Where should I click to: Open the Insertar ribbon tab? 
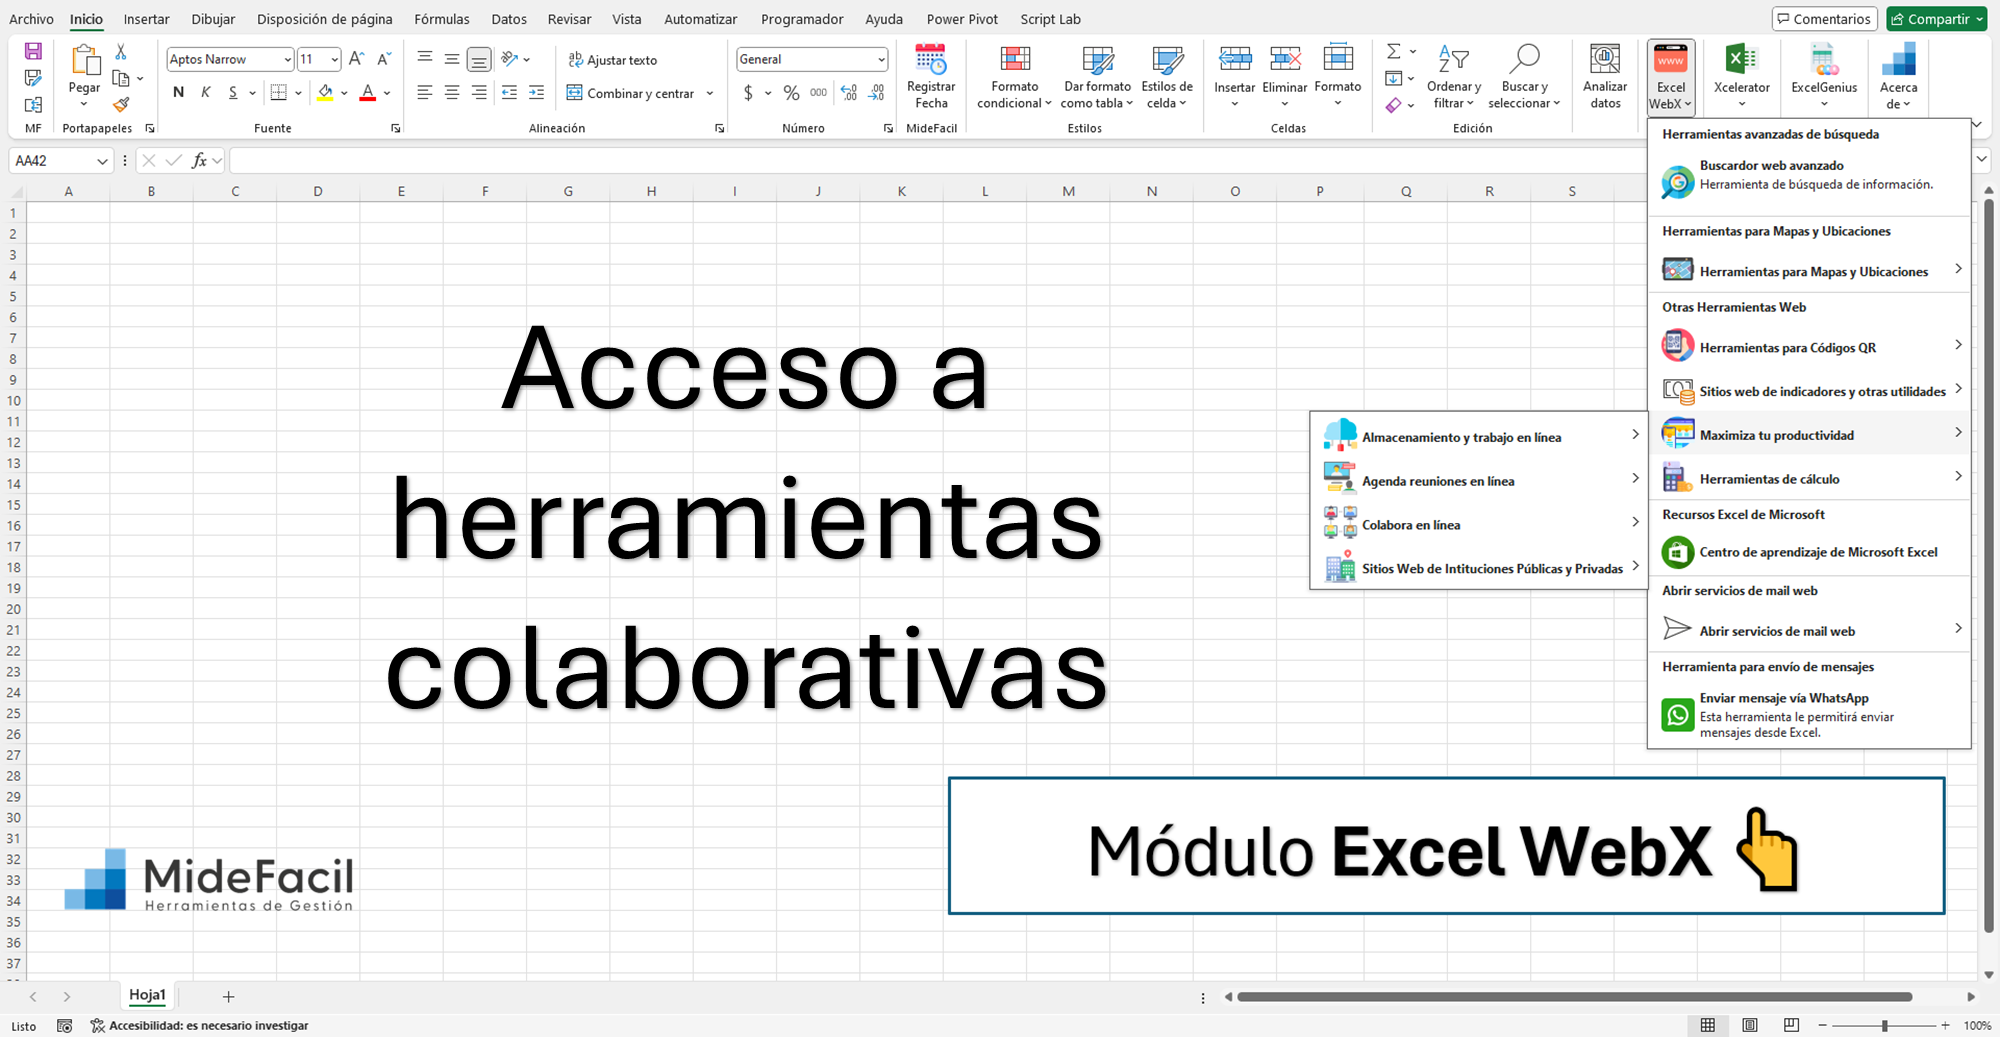[x=146, y=19]
